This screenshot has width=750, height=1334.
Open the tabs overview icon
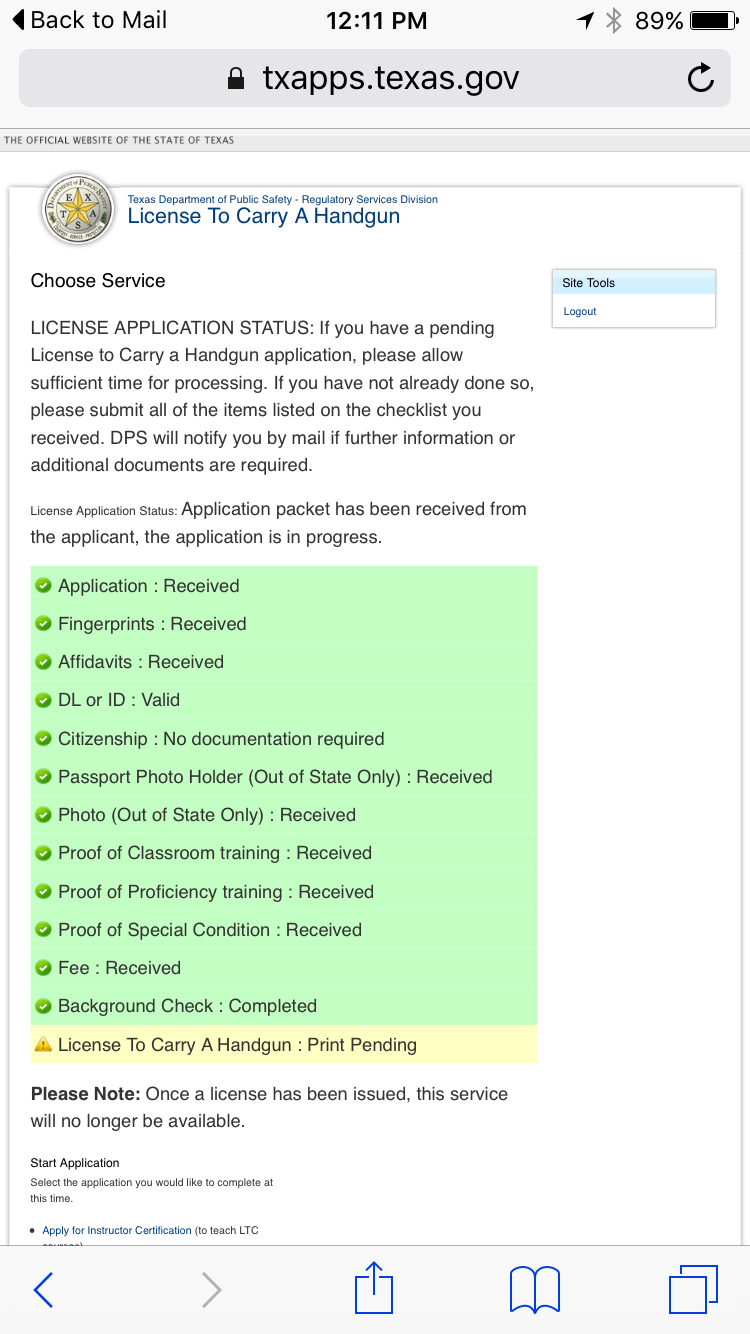click(x=693, y=1288)
